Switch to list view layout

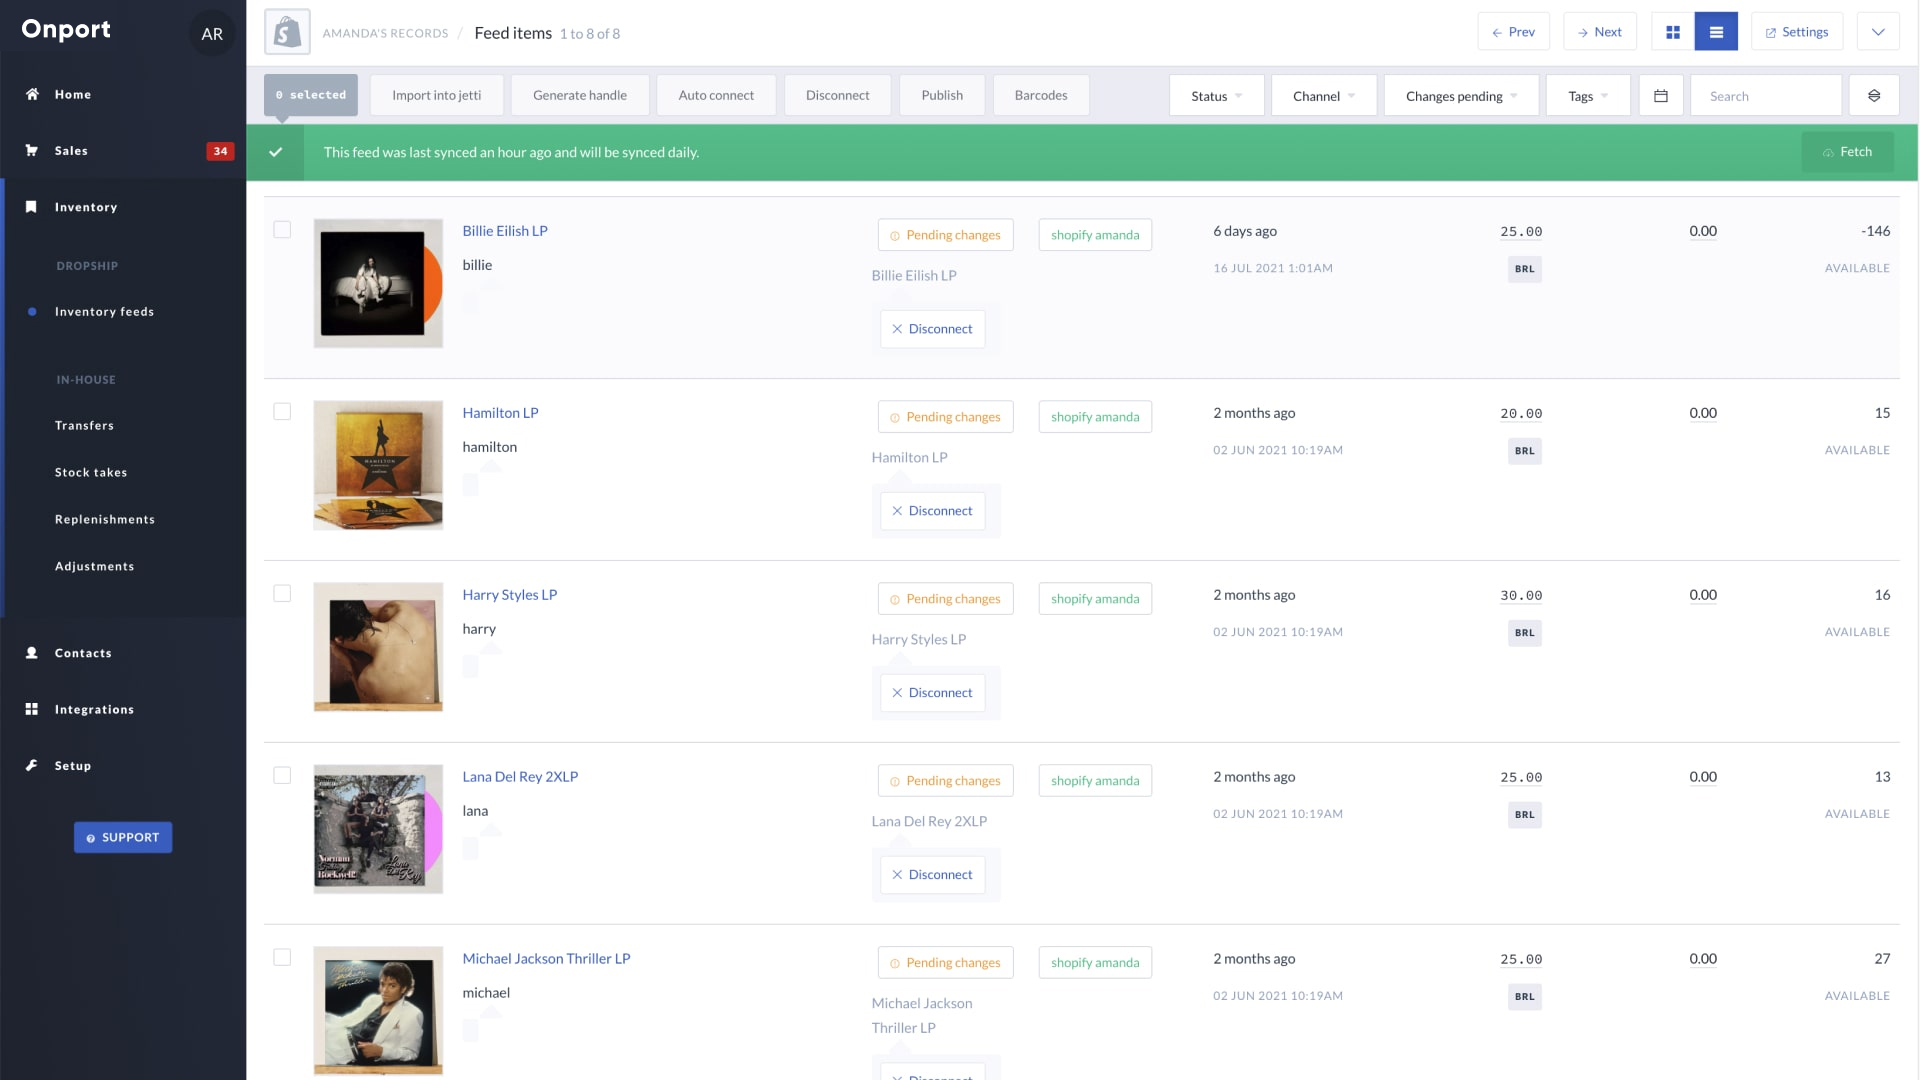(x=1716, y=32)
